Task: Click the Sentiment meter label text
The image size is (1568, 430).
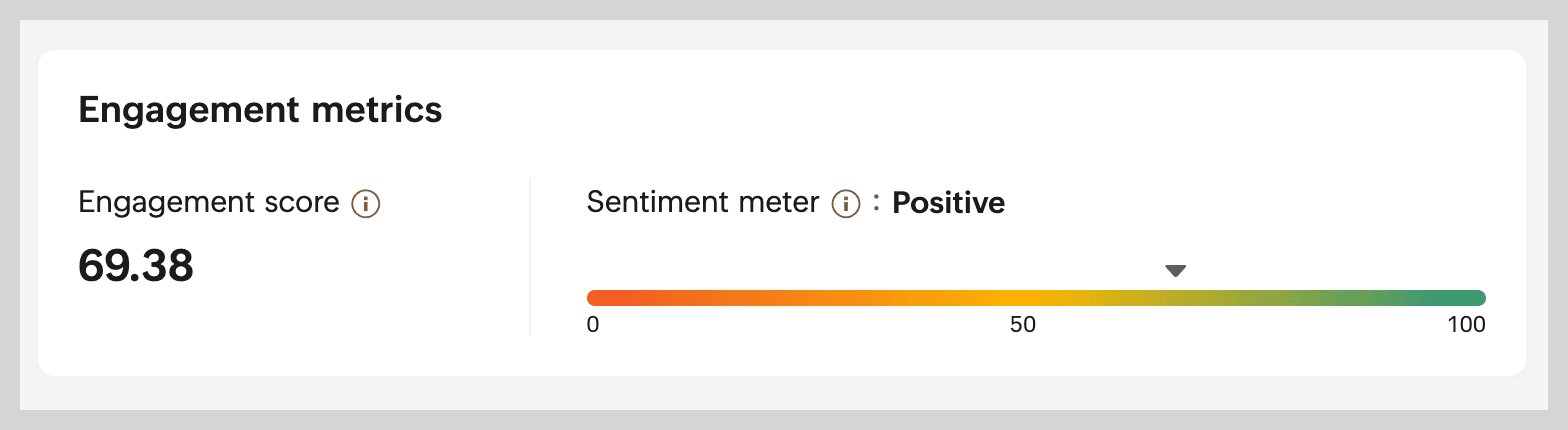Action: point(703,203)
